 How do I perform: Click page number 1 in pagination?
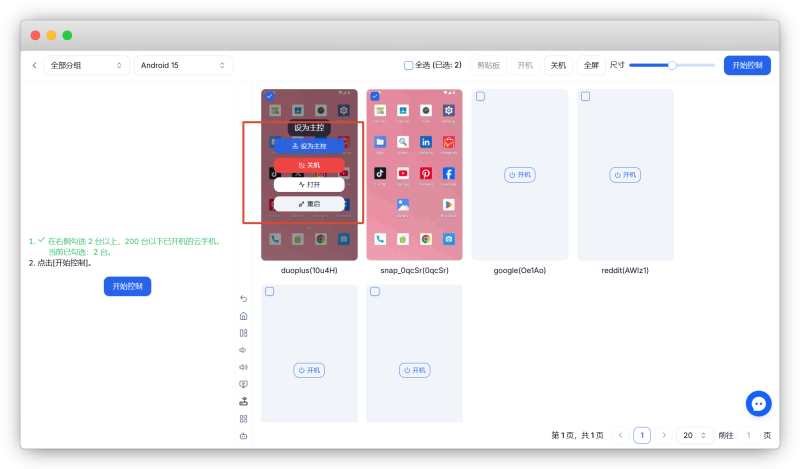point(642,435)
